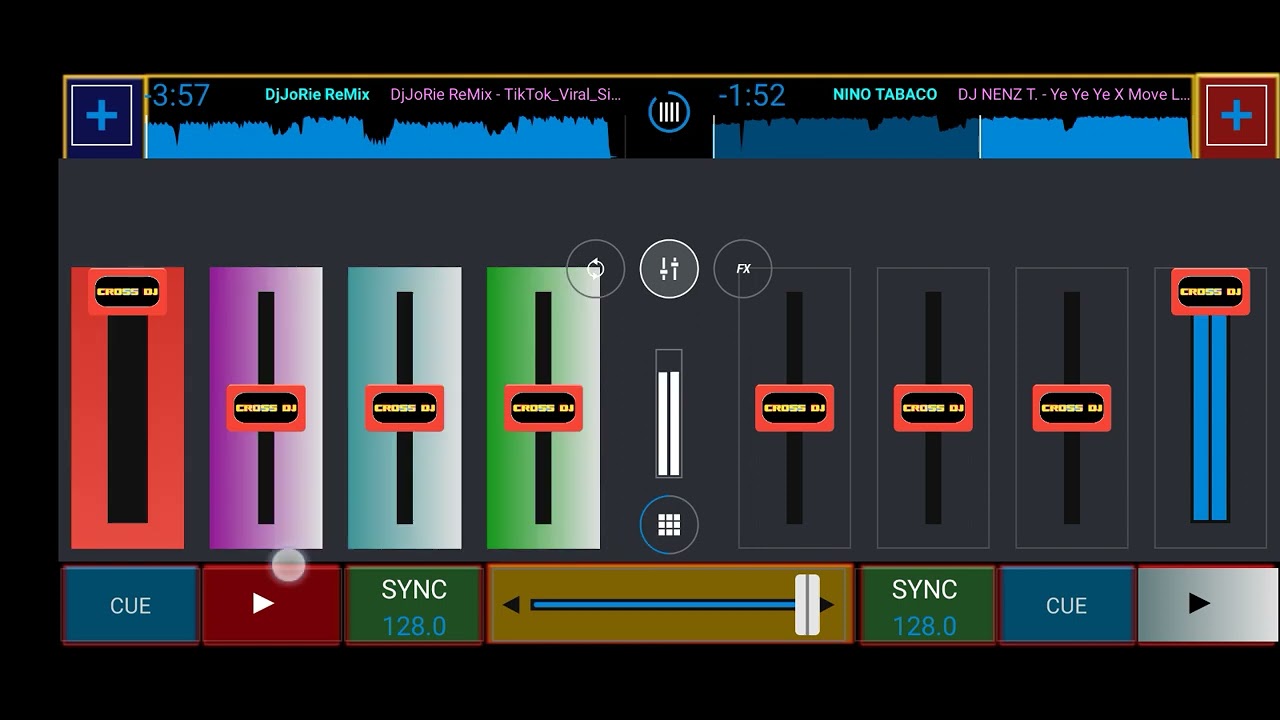Click the right deck time -1:52
Viewport: 1280px width, 720px height.
(x=752, y=96)
